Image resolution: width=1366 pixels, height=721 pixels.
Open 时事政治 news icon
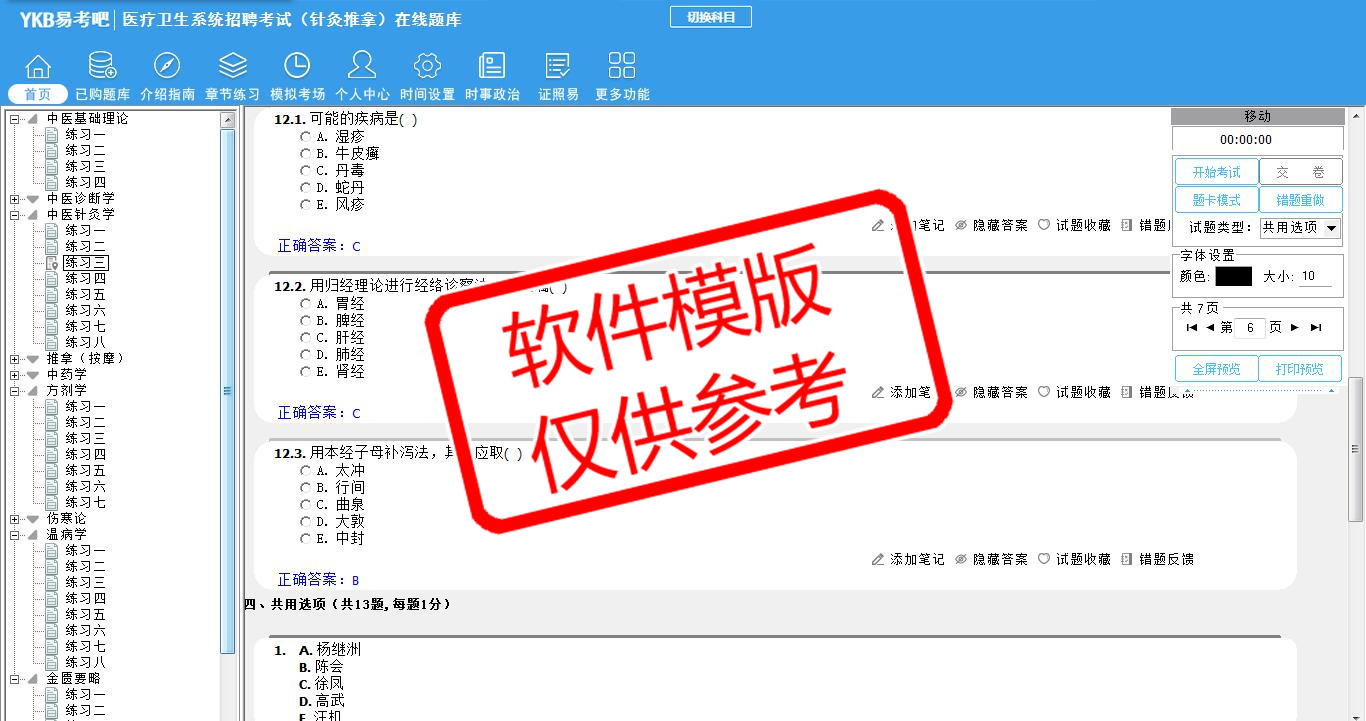pos(492,67)
